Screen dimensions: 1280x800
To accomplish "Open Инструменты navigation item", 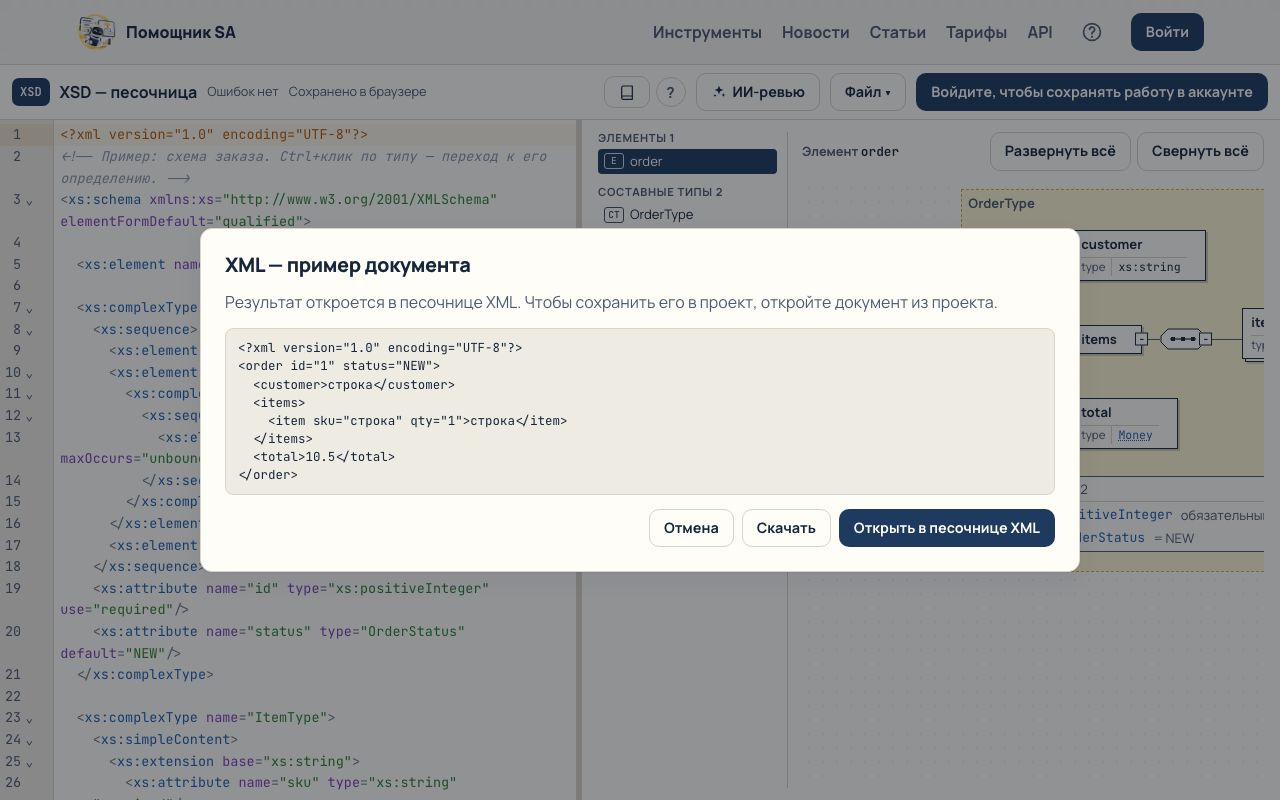I will click(x=707, y=32).
